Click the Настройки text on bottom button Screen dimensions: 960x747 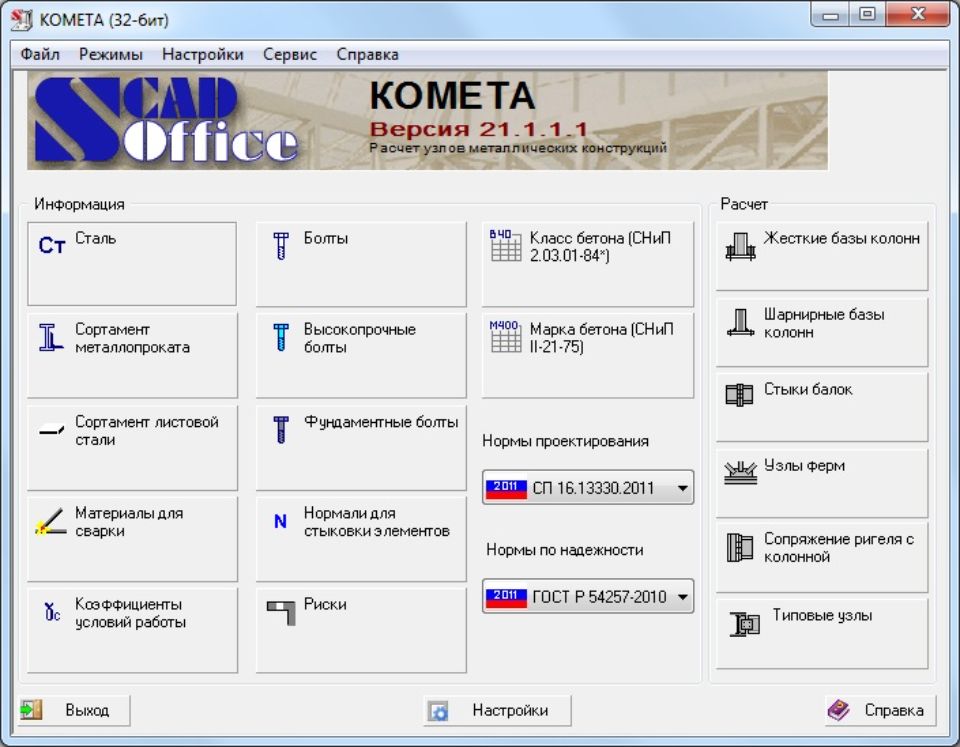(510, 710)
